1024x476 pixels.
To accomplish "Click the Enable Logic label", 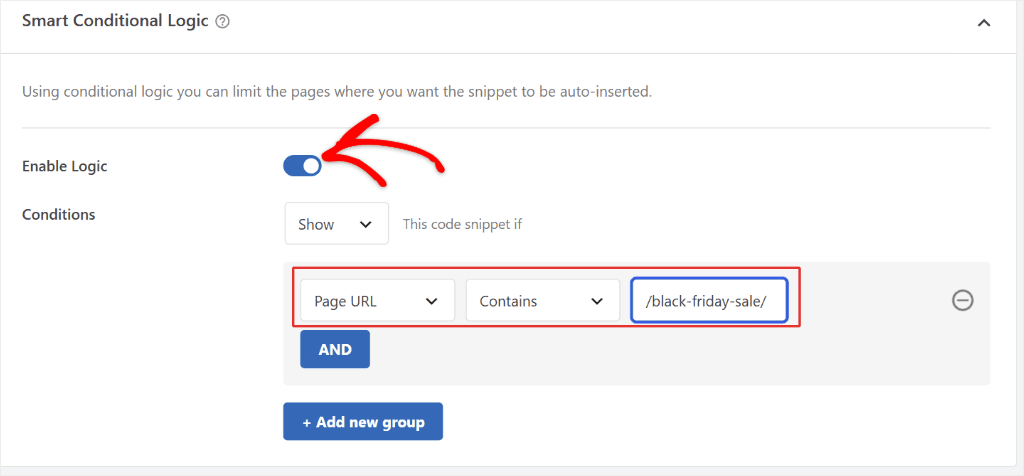I will [x=65, y=167].
